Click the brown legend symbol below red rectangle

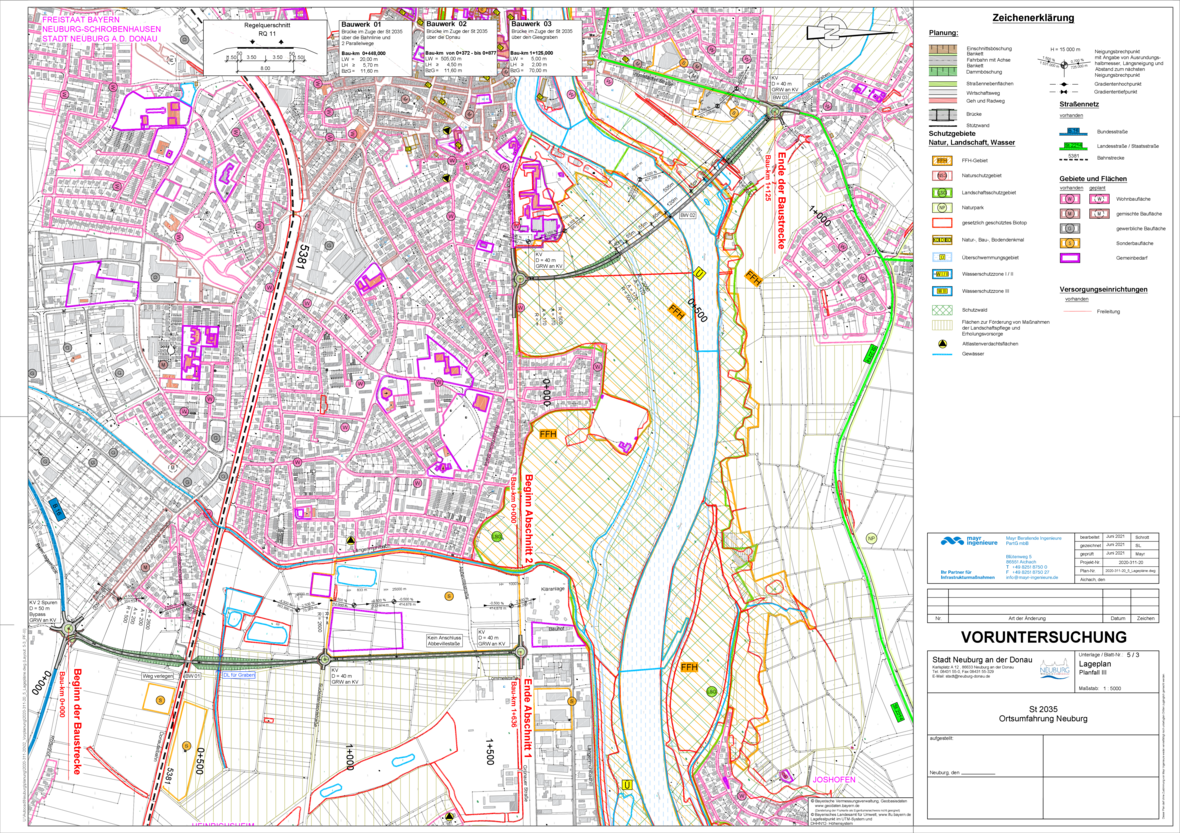[941, 240]
